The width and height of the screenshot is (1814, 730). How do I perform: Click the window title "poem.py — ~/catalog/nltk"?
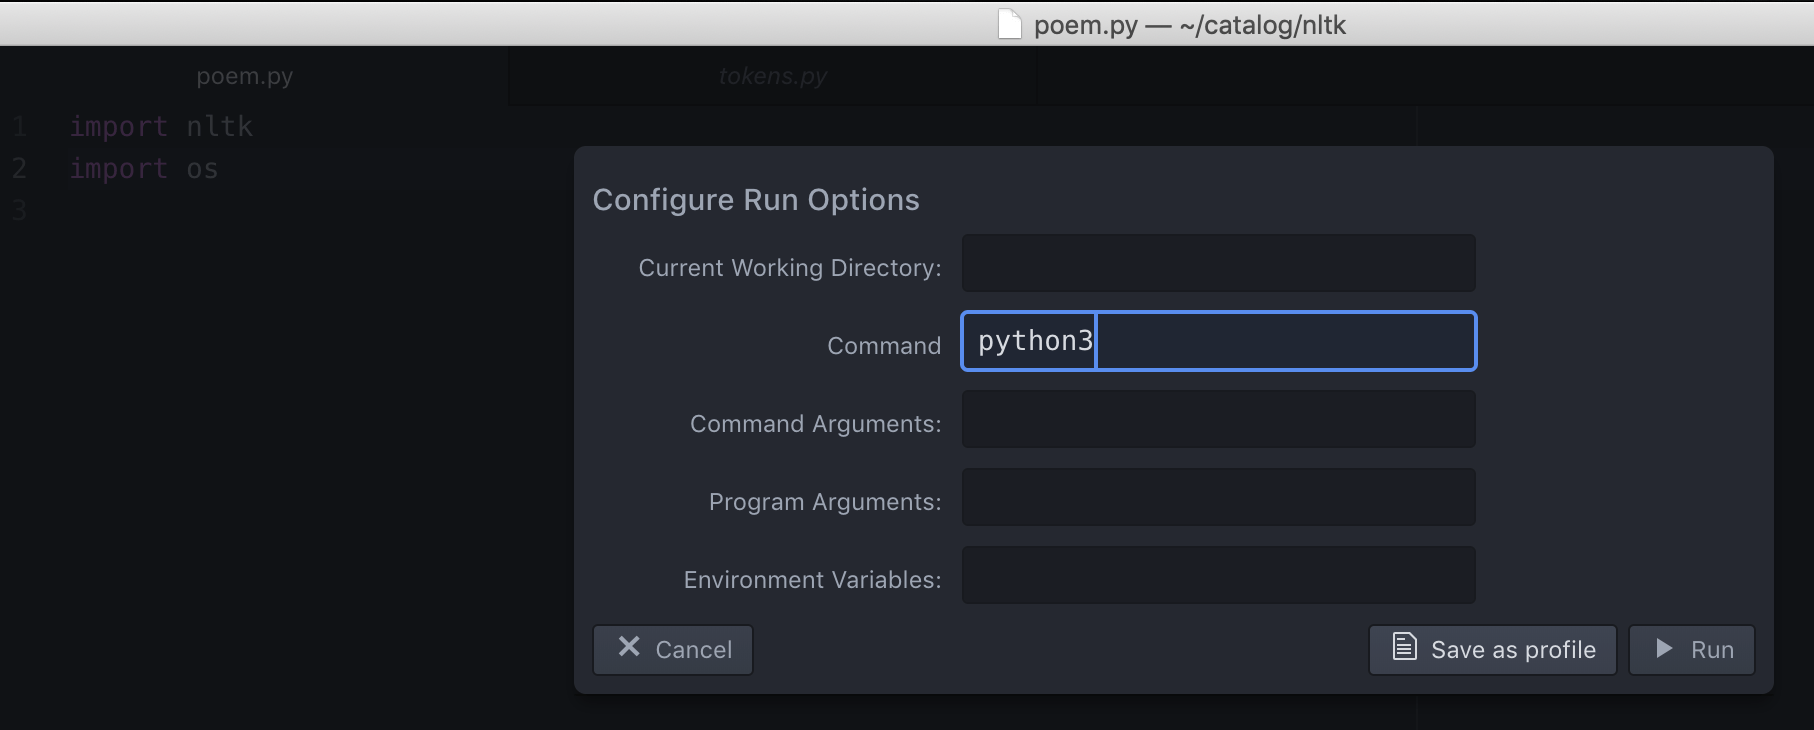coord(1189,25)
